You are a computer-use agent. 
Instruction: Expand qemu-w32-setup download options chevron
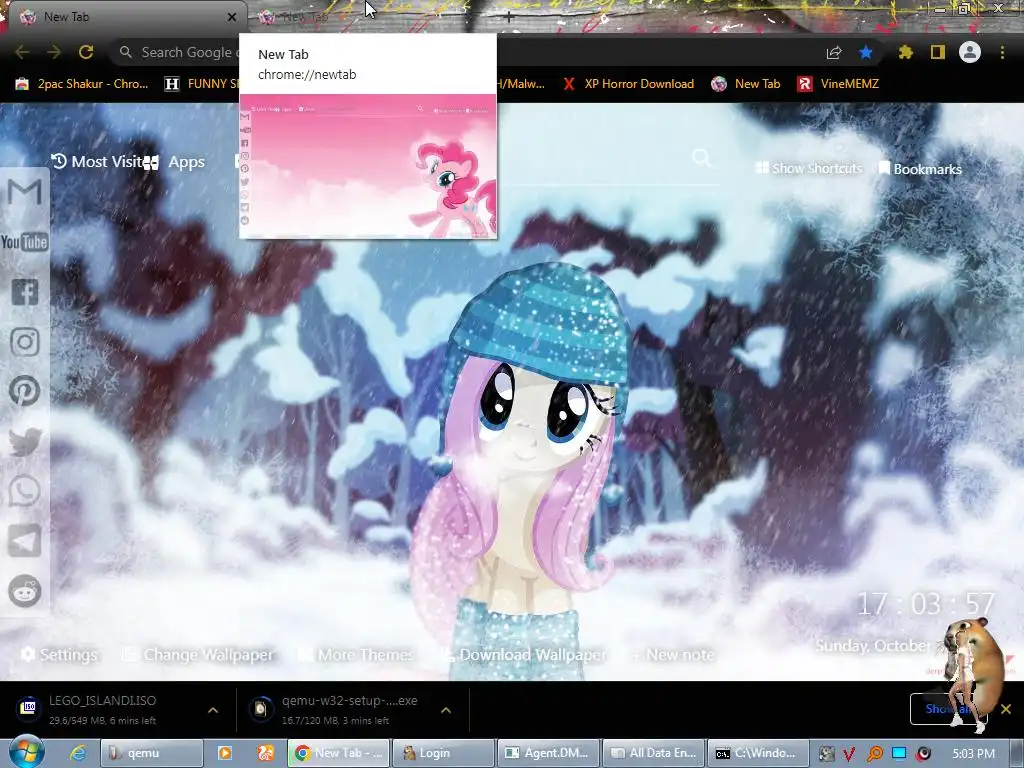tap(446, 710)
